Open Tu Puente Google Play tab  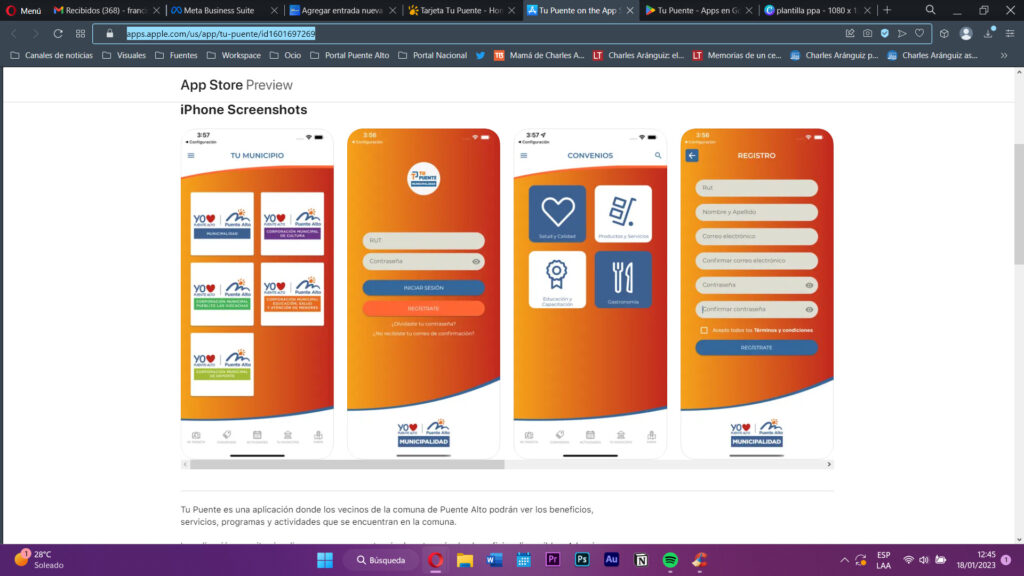point(697,10)
